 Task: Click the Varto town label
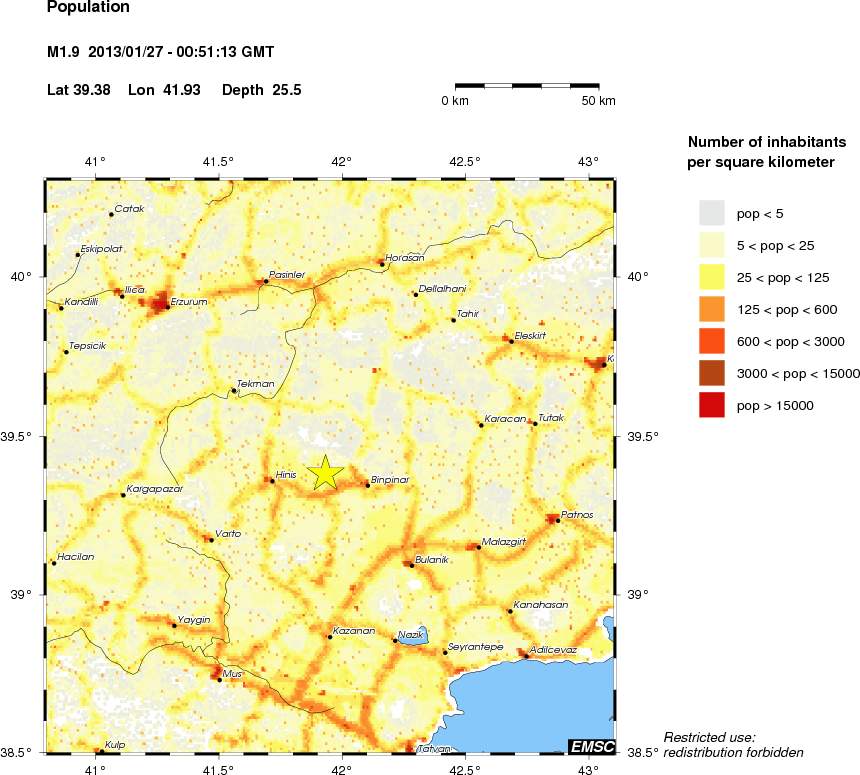click(228, 534)
